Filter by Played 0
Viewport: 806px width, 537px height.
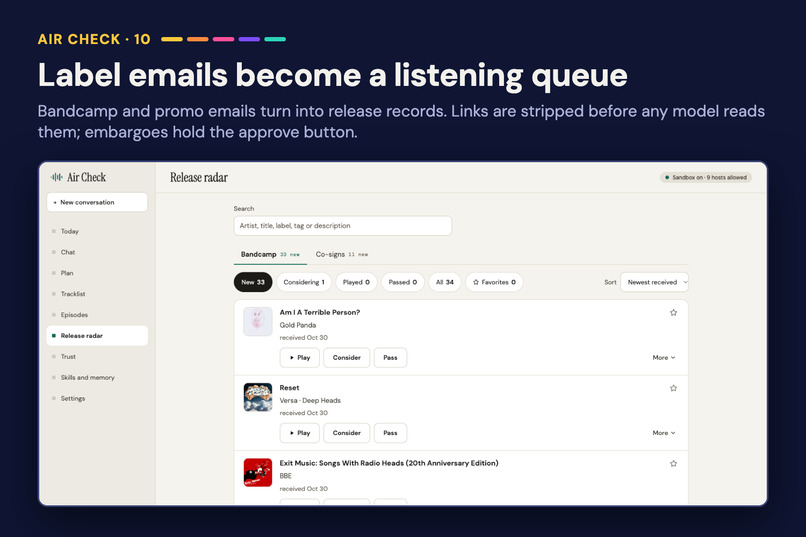[x=356, y=282]
